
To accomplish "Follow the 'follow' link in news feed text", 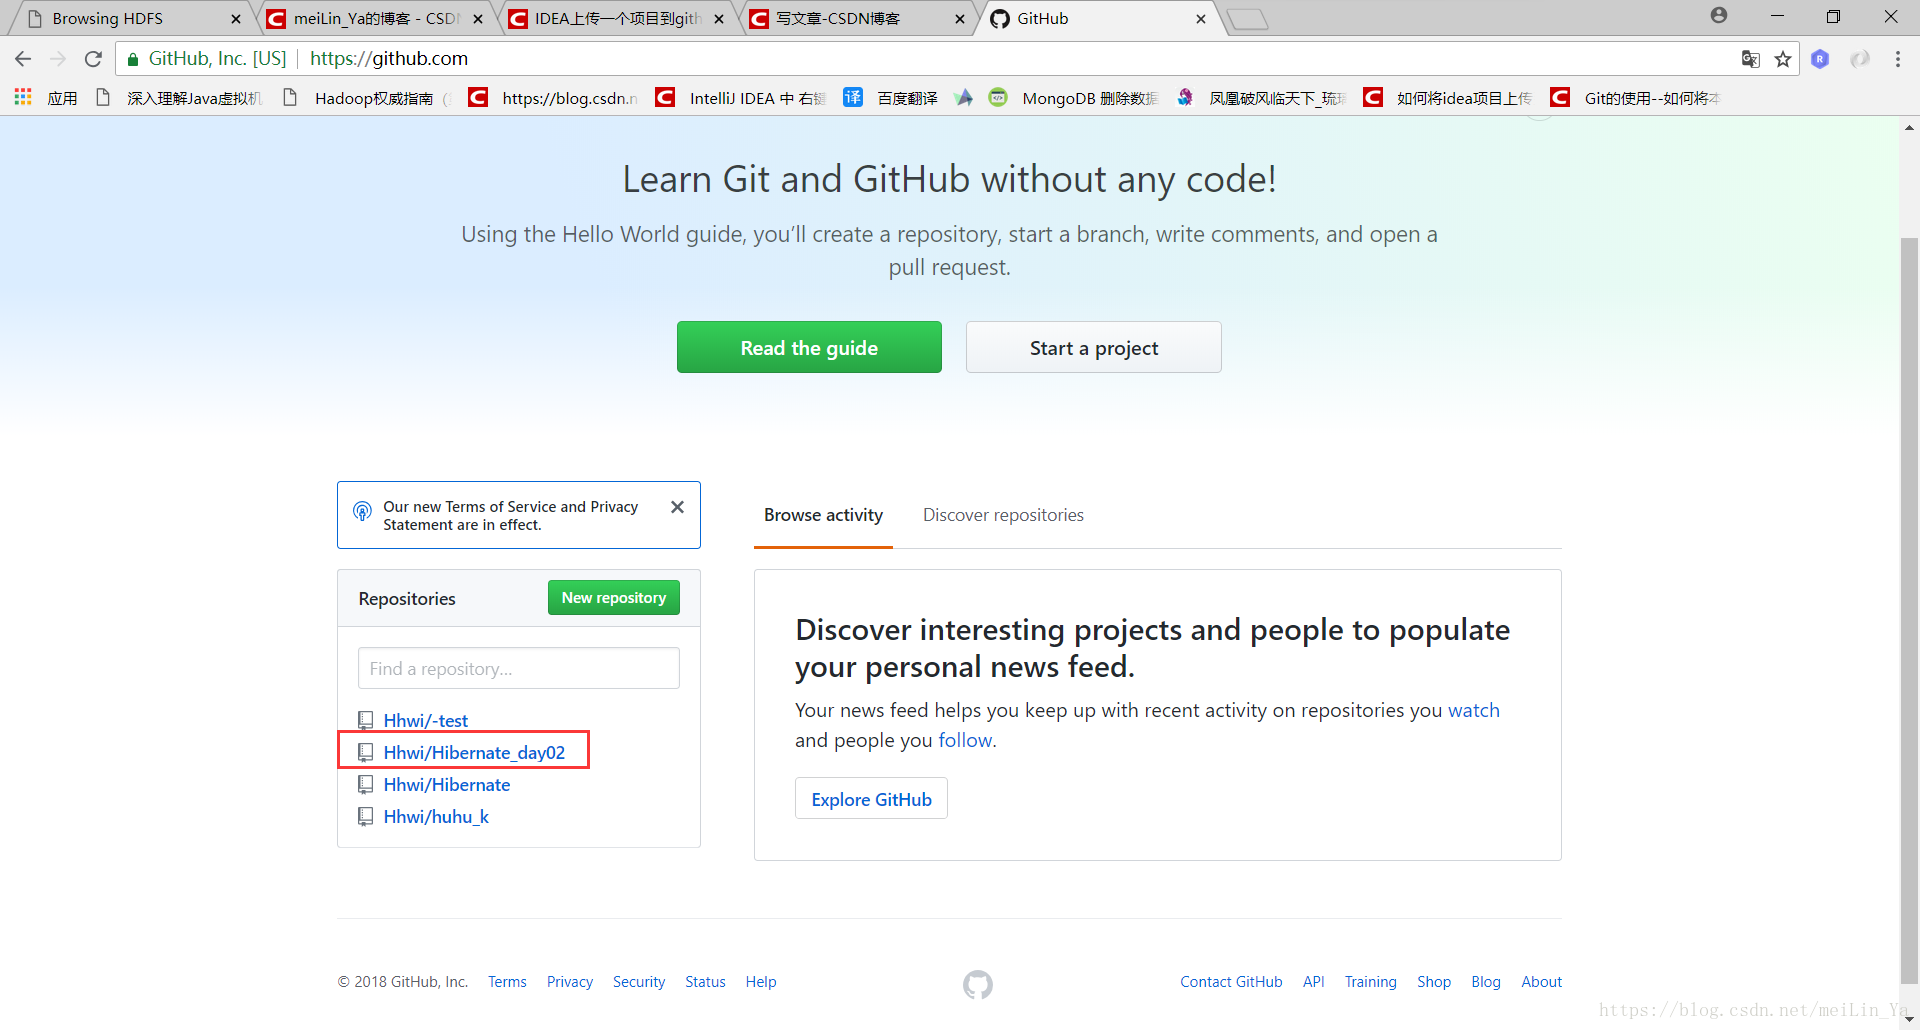I will point(965,740).
